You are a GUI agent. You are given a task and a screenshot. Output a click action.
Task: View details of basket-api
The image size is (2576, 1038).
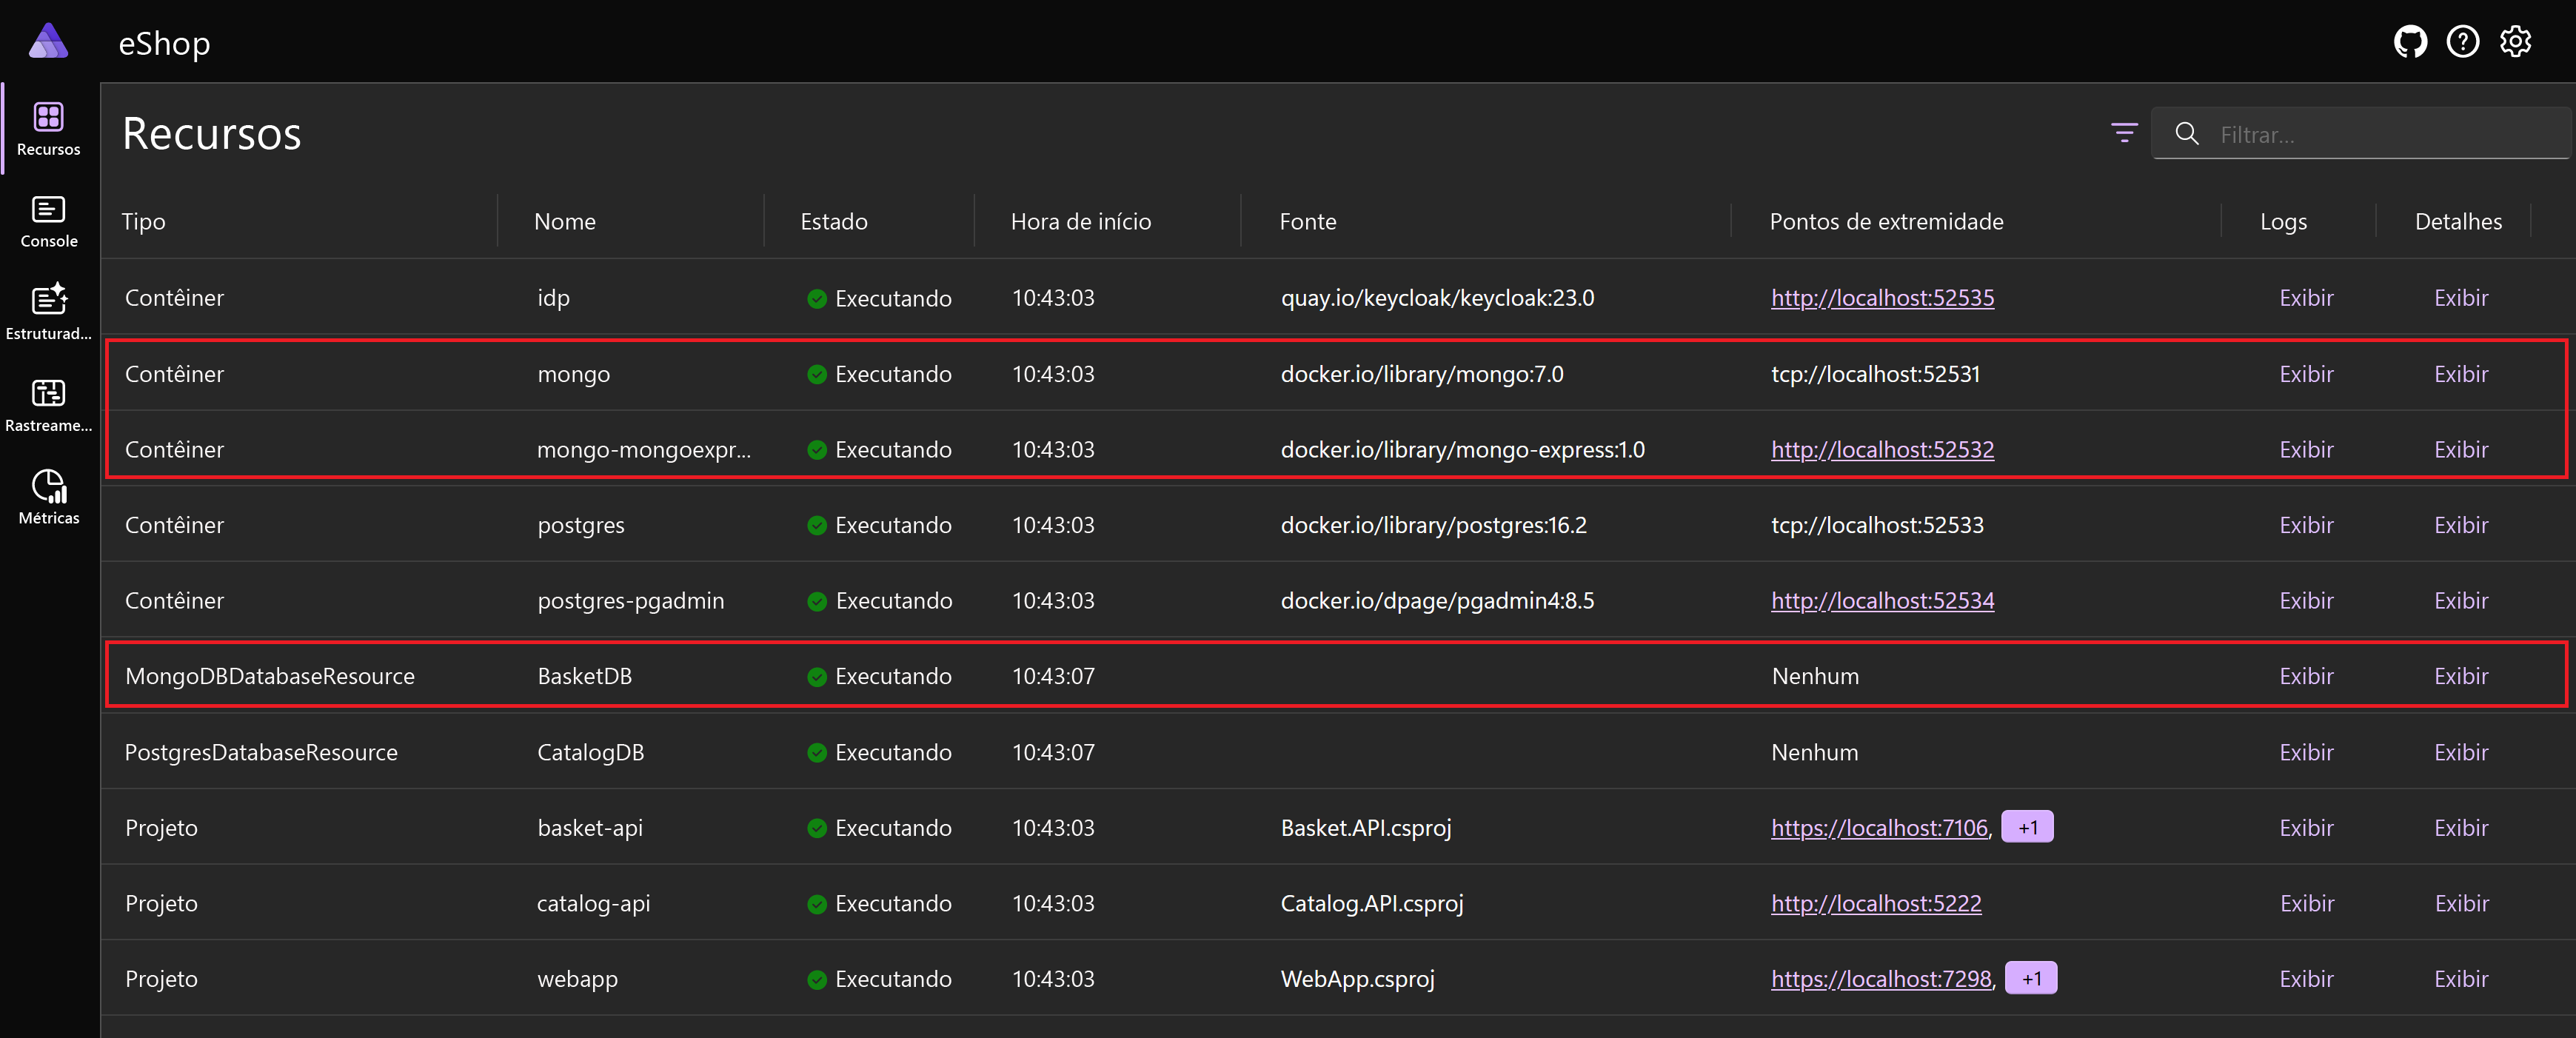[2461, 828]
